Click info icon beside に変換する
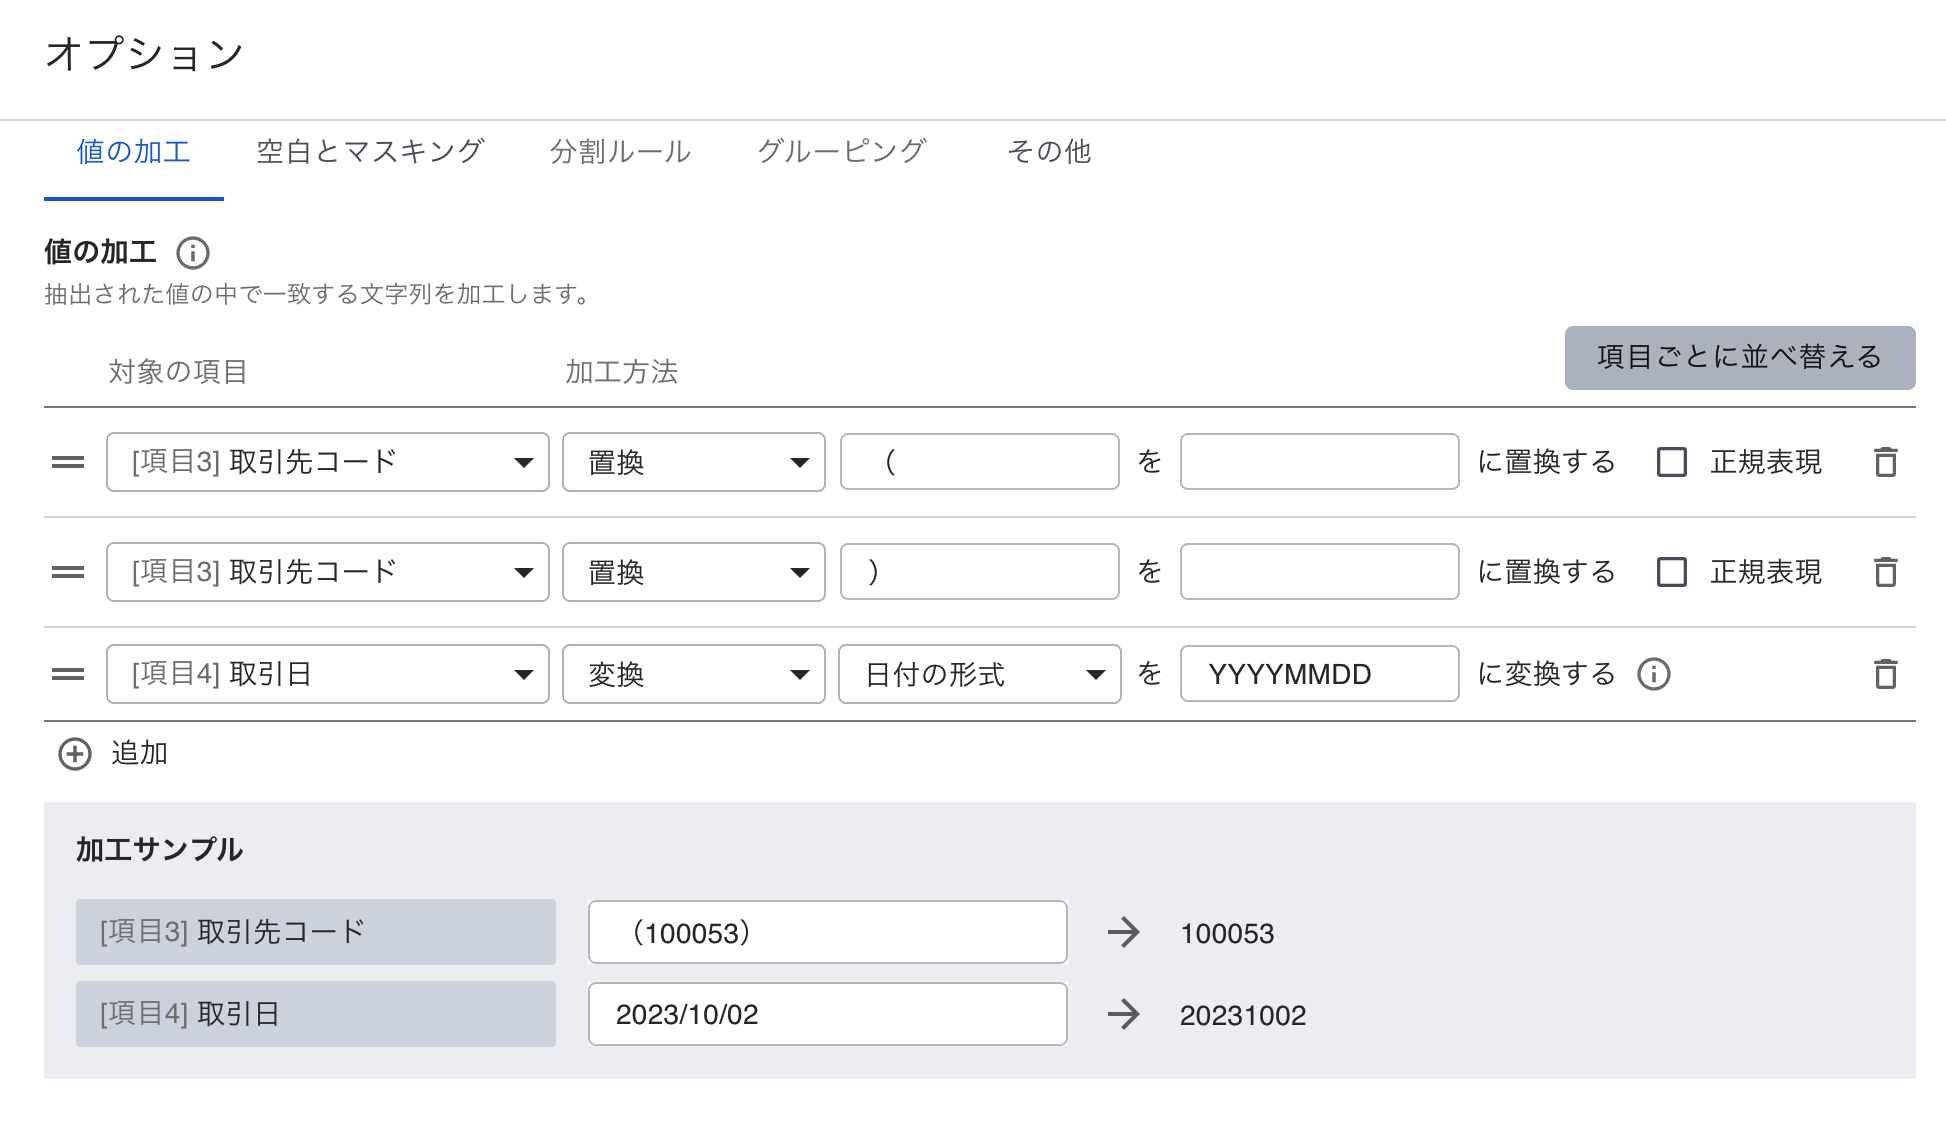Screen dimensions: 1946x1128 point(1654,674)
